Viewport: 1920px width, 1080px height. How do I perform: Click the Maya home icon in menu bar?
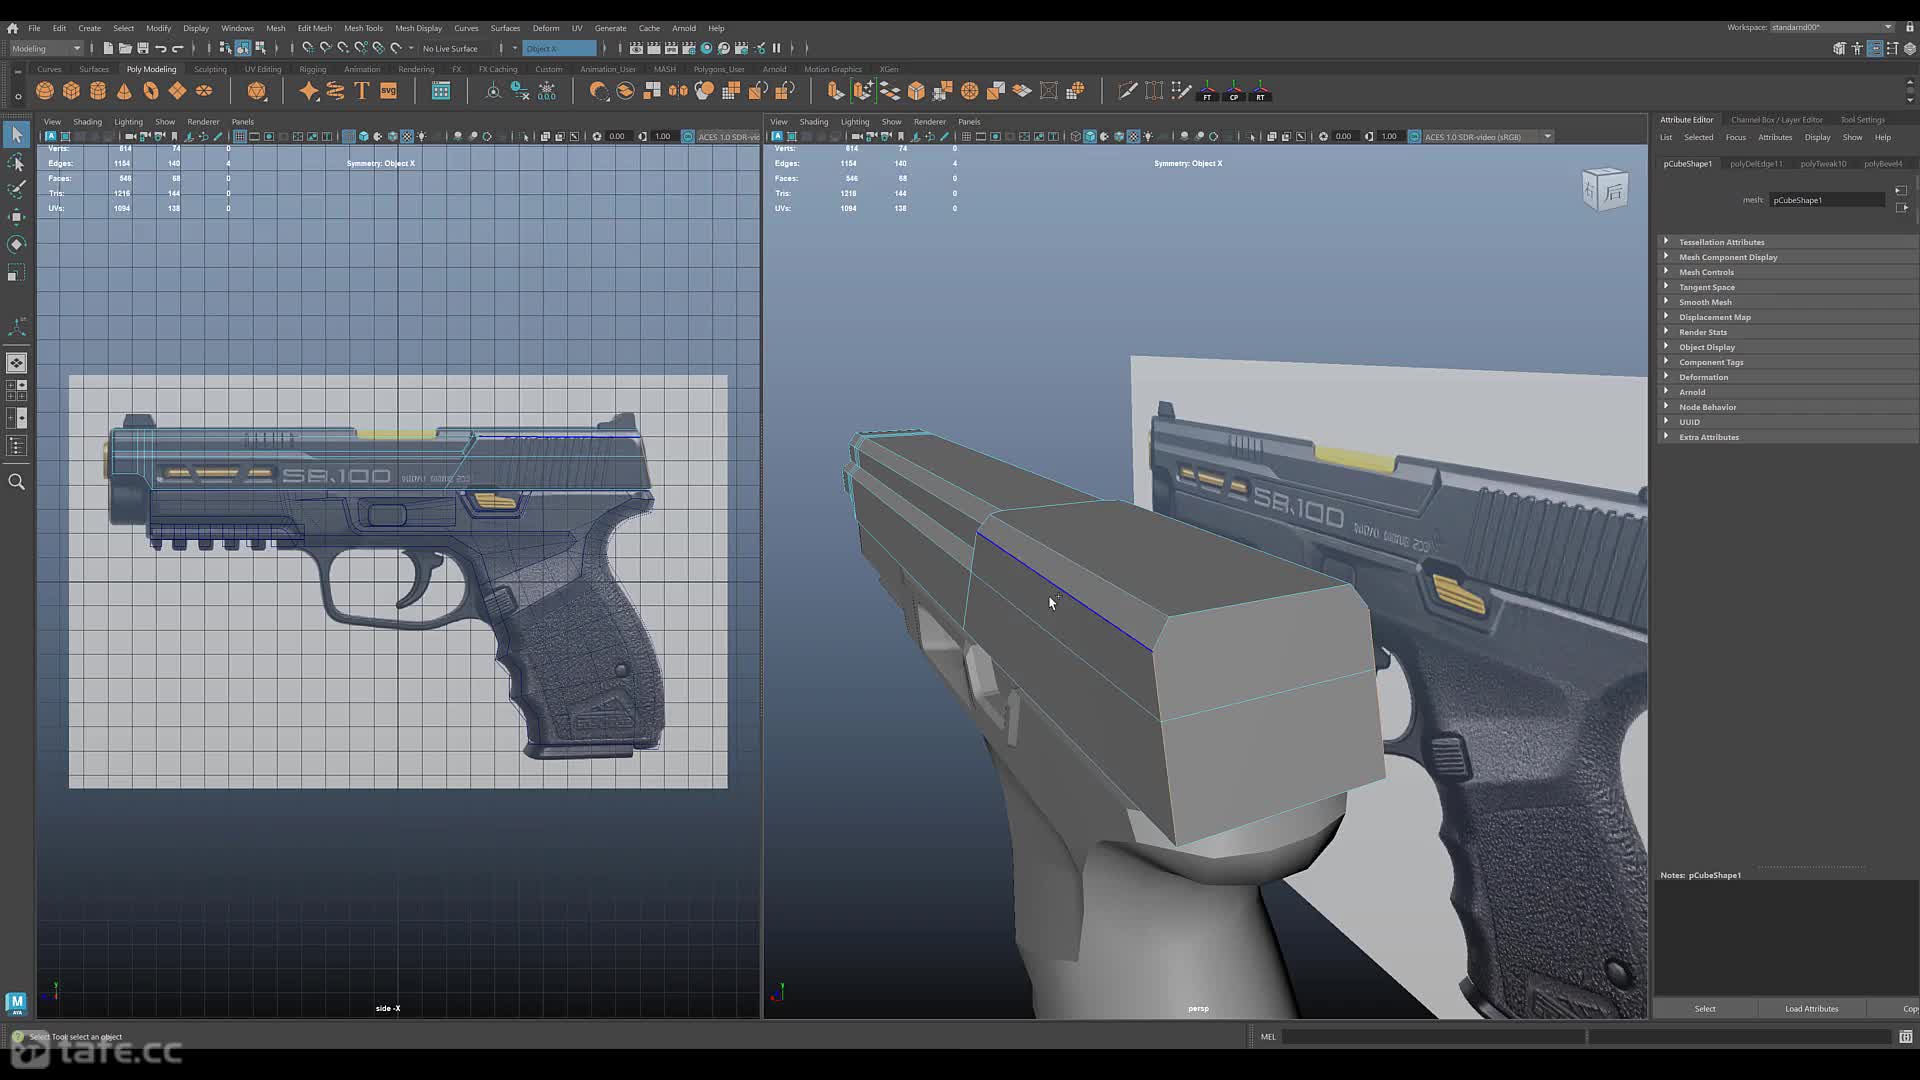coord(12,28)
